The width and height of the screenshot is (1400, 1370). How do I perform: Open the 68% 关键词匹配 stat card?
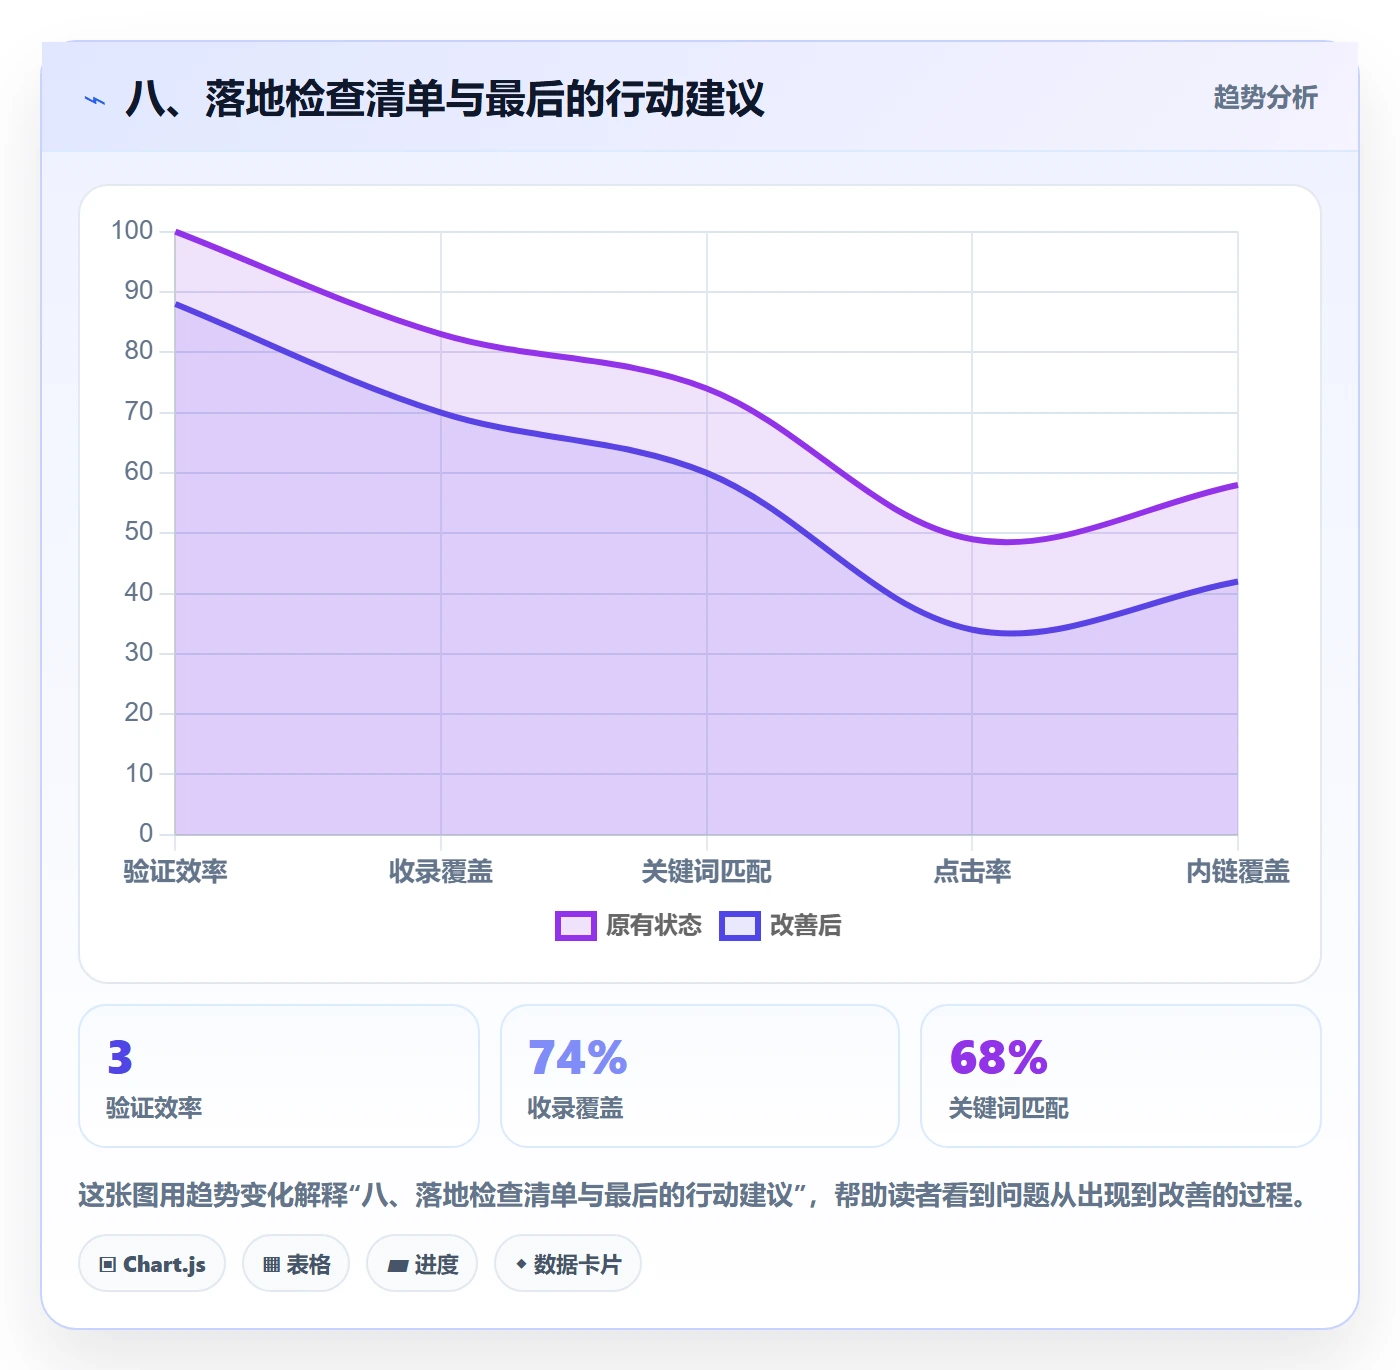pyautogui.click(x=1121, y=1076)
